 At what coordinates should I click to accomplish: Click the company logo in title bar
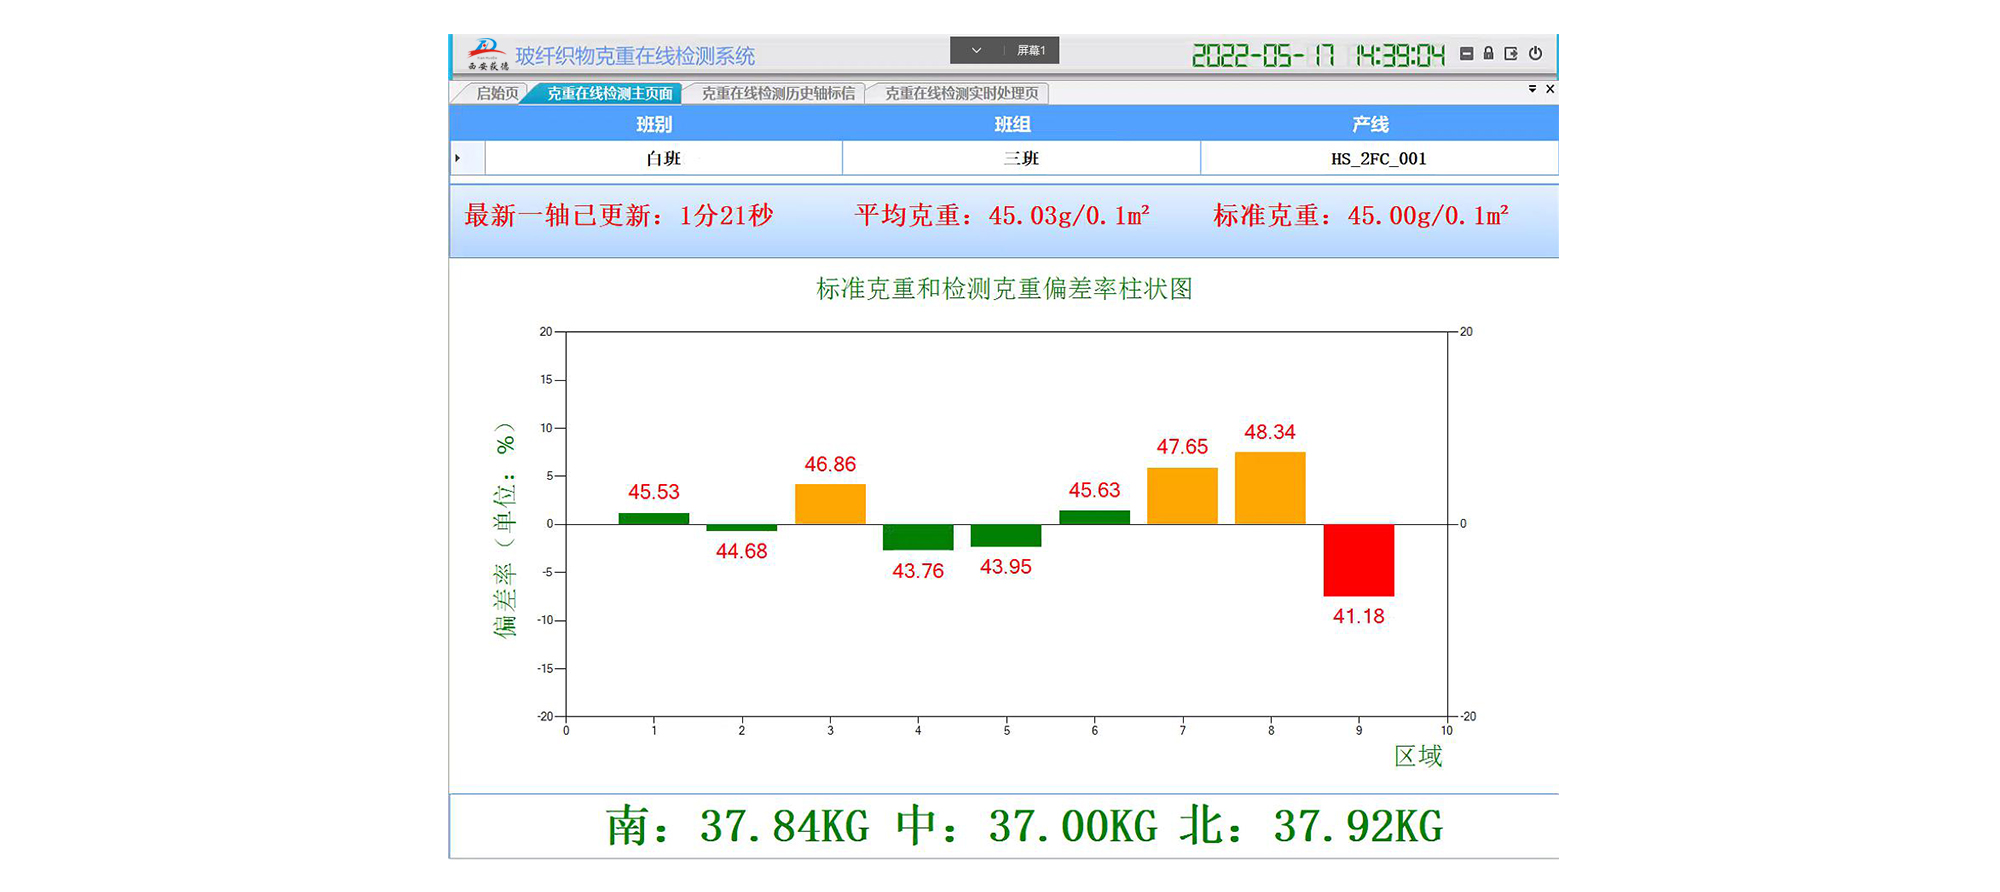tap(488, 54)
